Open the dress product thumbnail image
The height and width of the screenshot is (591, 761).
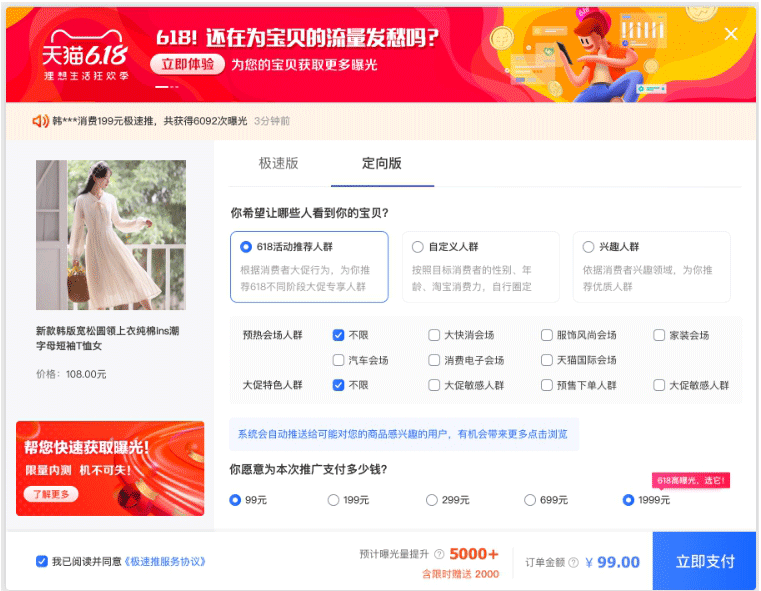[111, 235]
